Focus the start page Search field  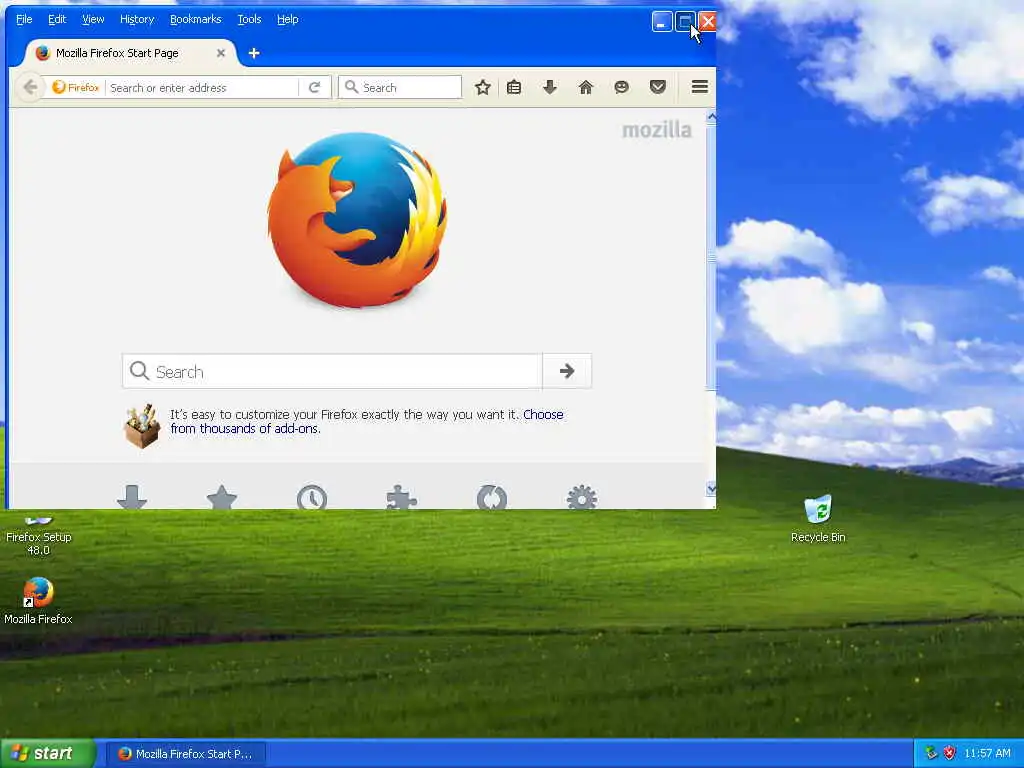(x=332, y=371)
